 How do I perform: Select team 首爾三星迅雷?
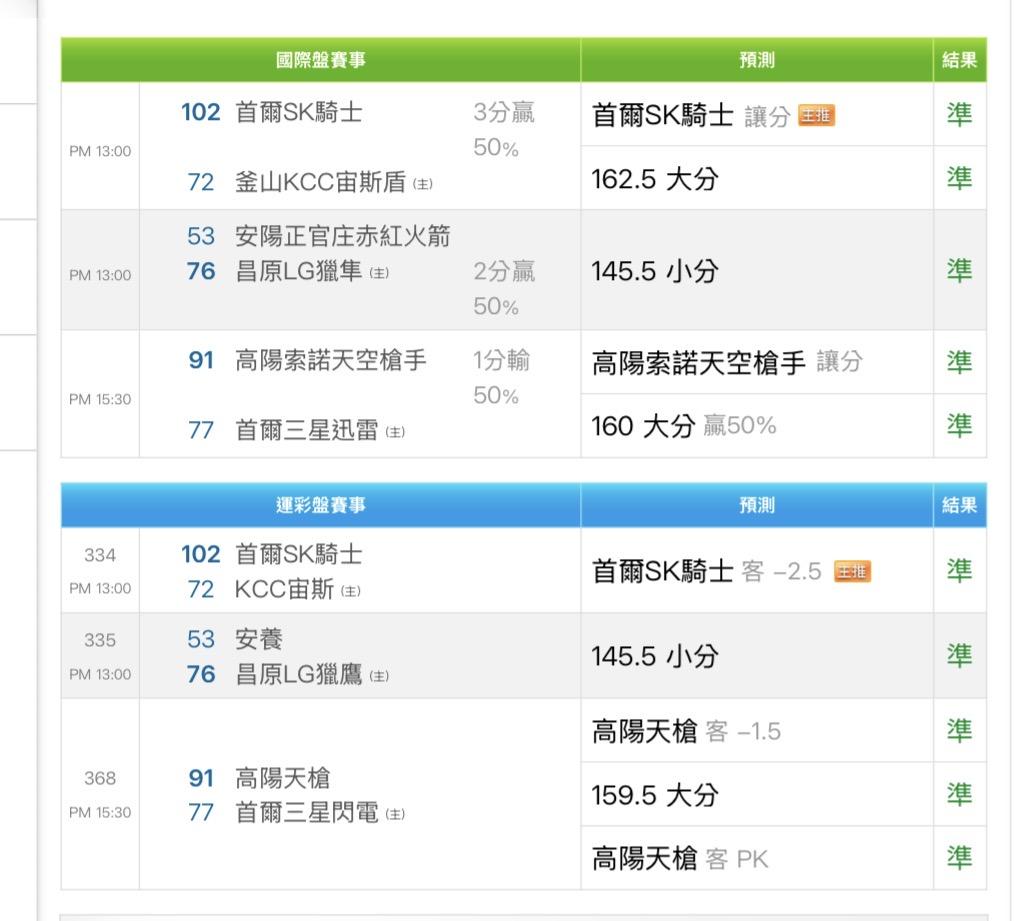pyautogui.click(x=307, y=430)
